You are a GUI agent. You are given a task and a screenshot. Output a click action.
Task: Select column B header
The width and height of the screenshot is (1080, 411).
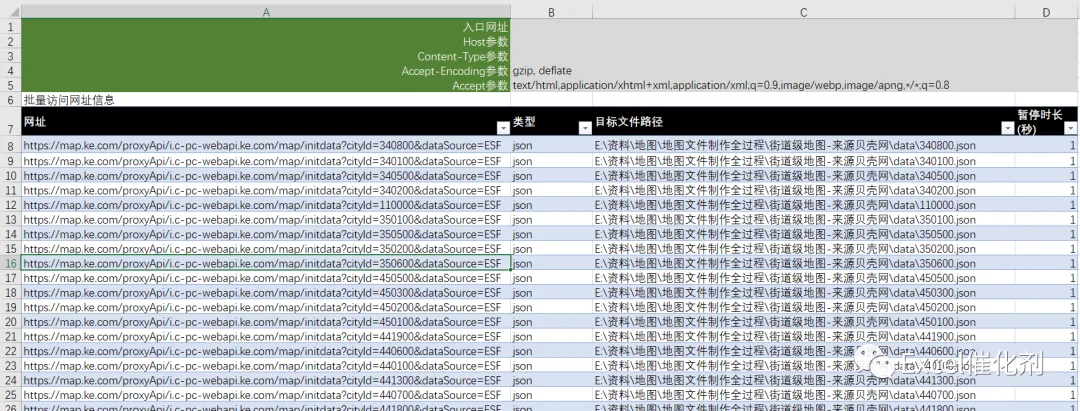click(552, 12)
